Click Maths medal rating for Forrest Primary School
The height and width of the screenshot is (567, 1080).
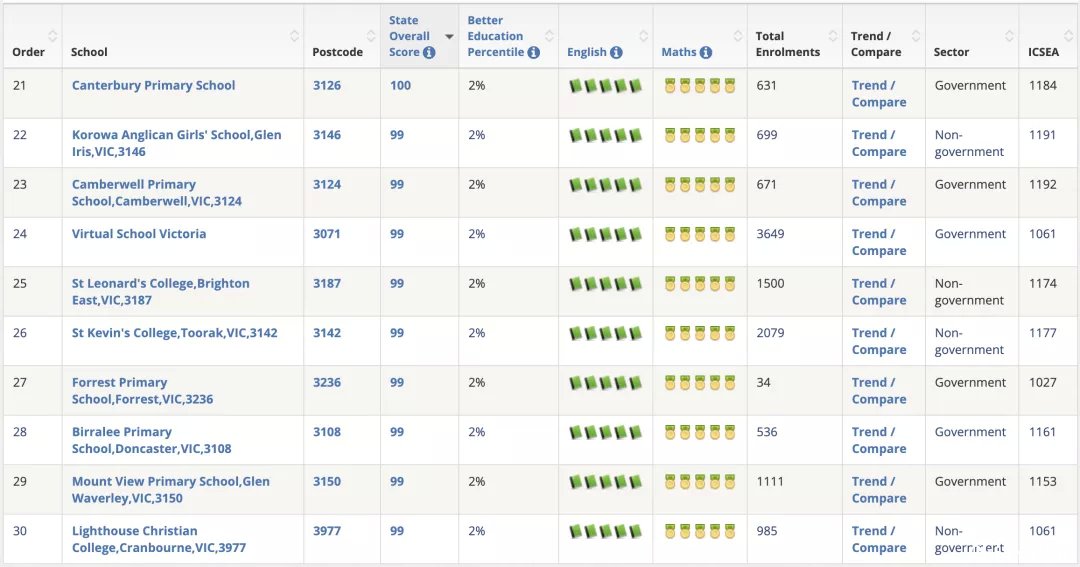click(700, 384)
